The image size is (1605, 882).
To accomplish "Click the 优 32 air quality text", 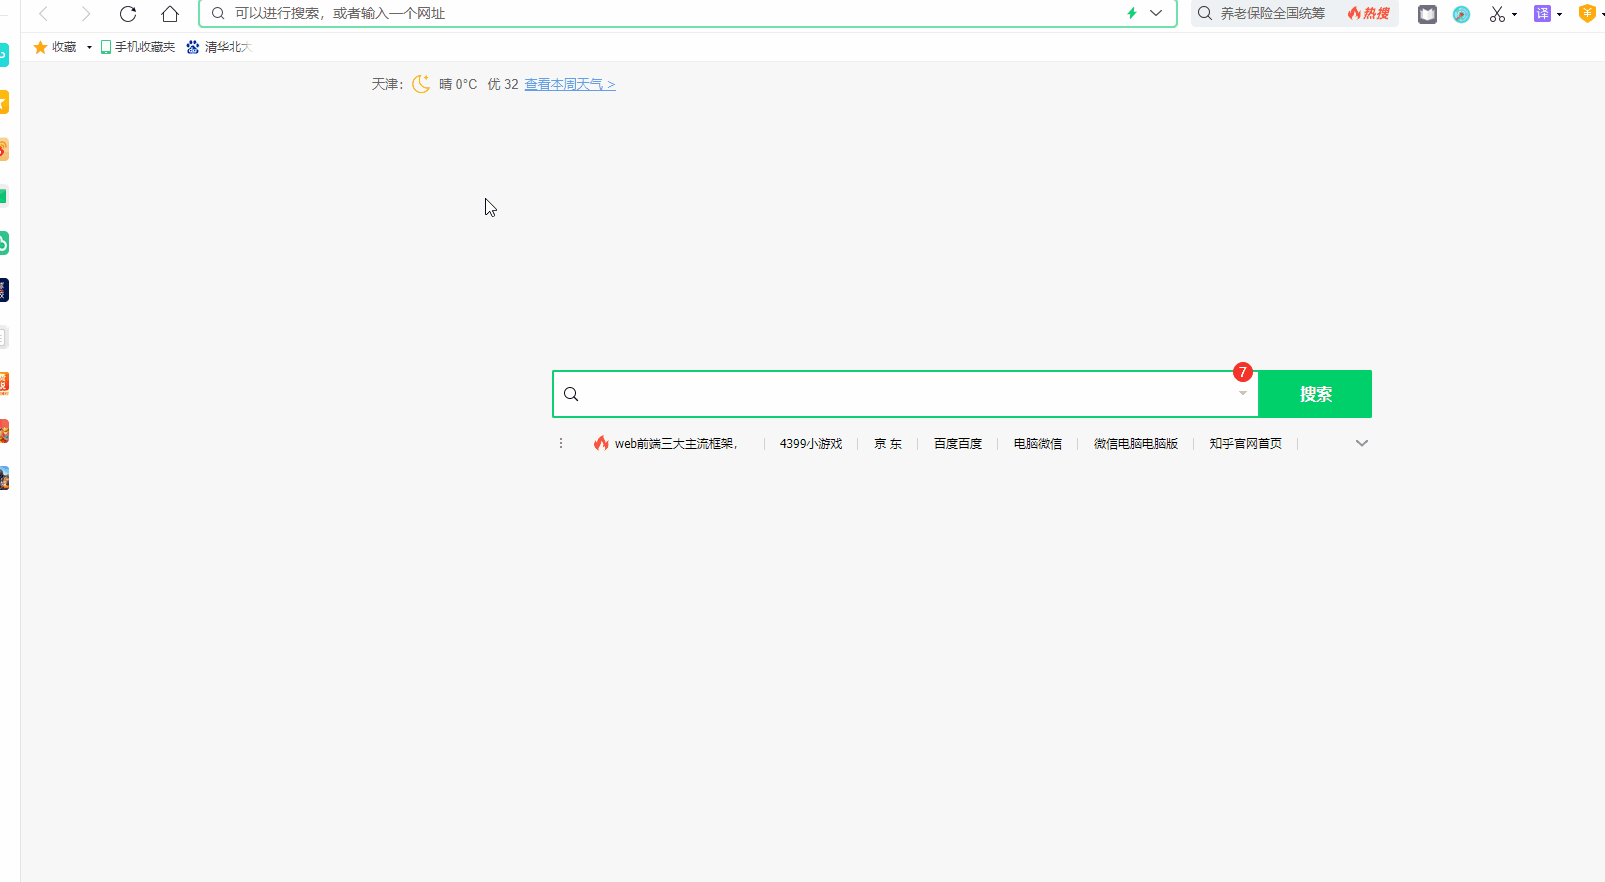I will click(503, 85).
